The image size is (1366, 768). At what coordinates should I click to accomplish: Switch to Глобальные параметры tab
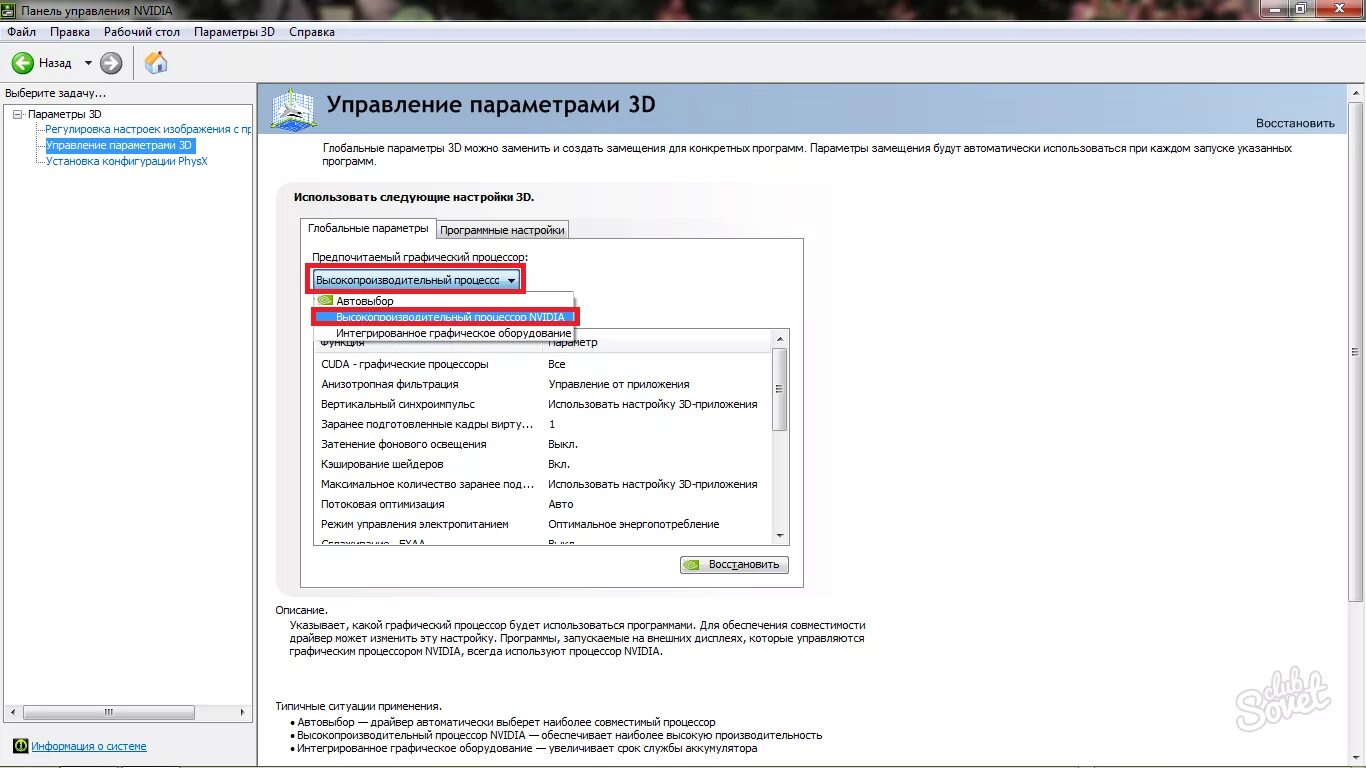pyautogui.click(x=368, y=228)
